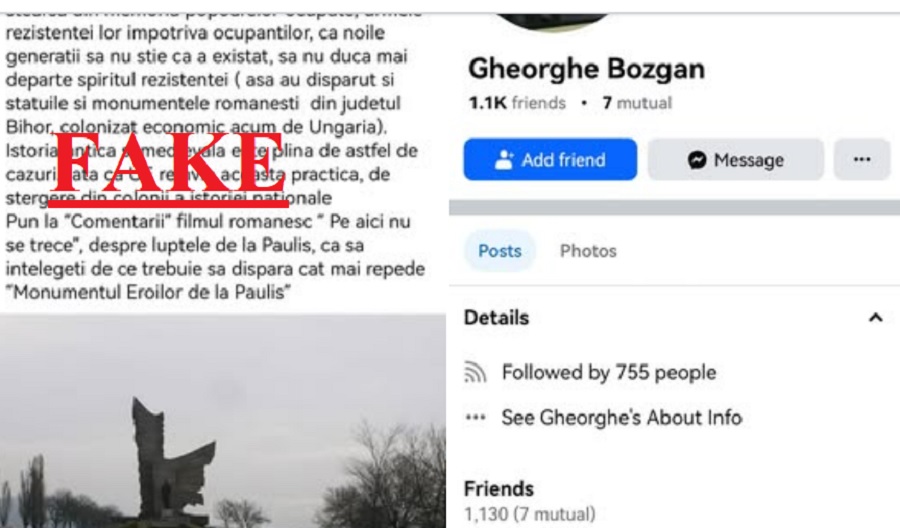Open the Paulis monument photo
Screen dimensions: 900x528
click(223, 421)
